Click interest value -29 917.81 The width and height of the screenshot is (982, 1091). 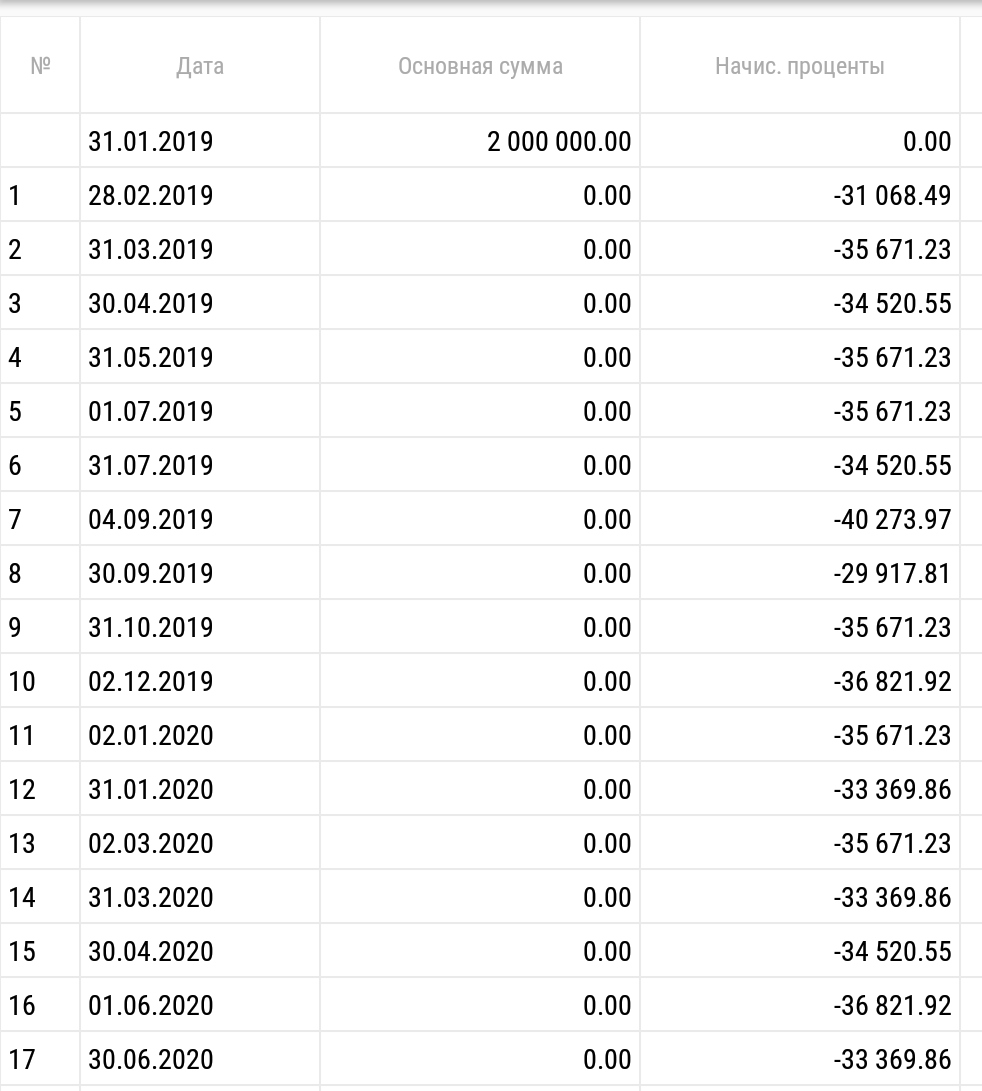(x=891, y=573)
